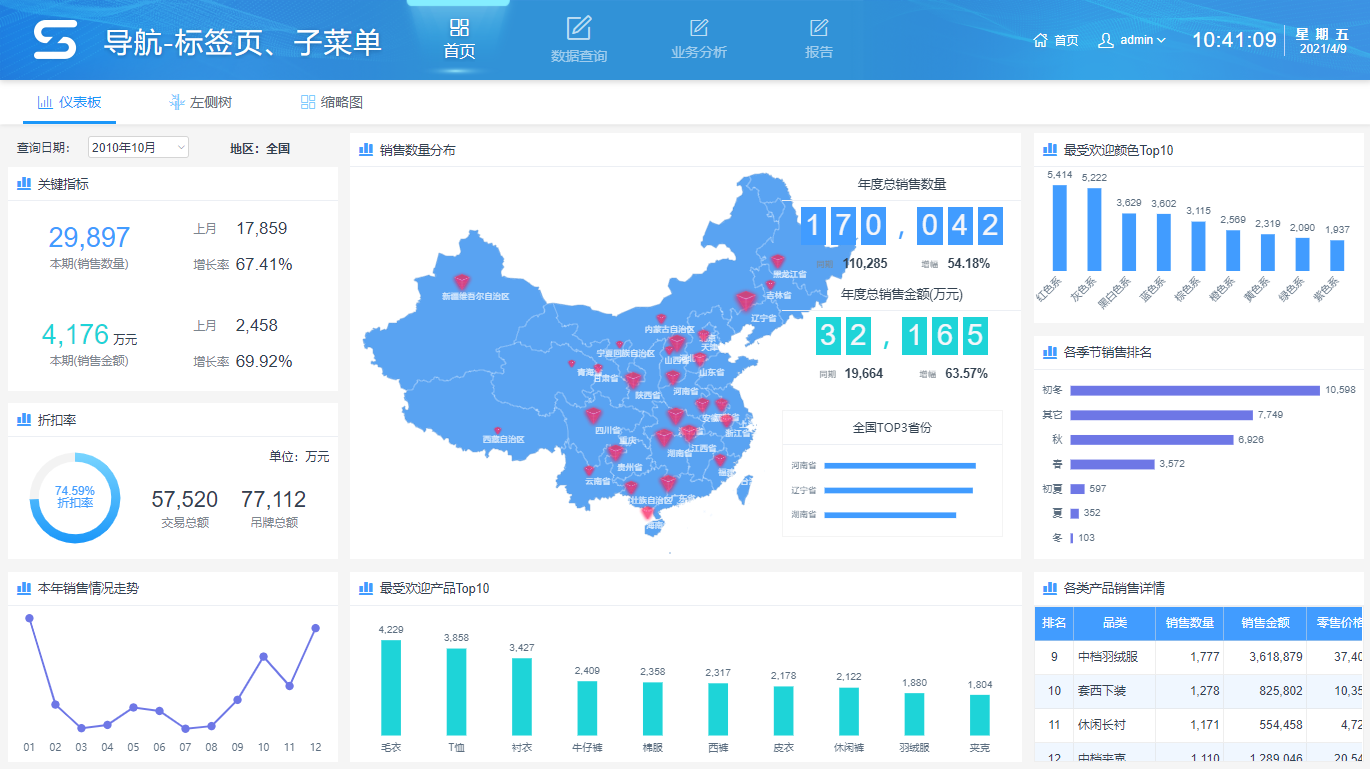Switch to the 左侧树 tab

pos(201,102)
